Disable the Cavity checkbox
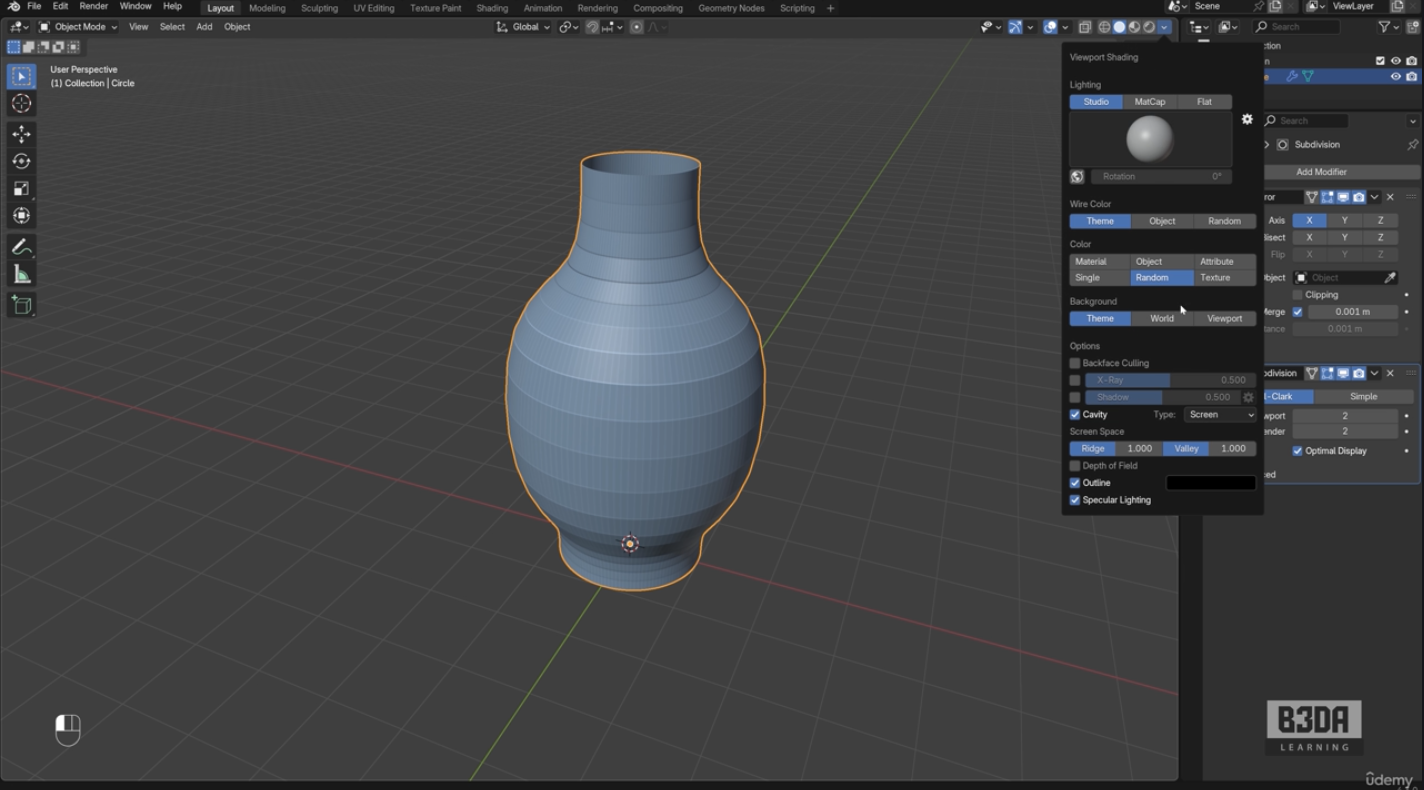This screenshot has width=1424, height=790. pyautogui.click(x=1075, y=414)
